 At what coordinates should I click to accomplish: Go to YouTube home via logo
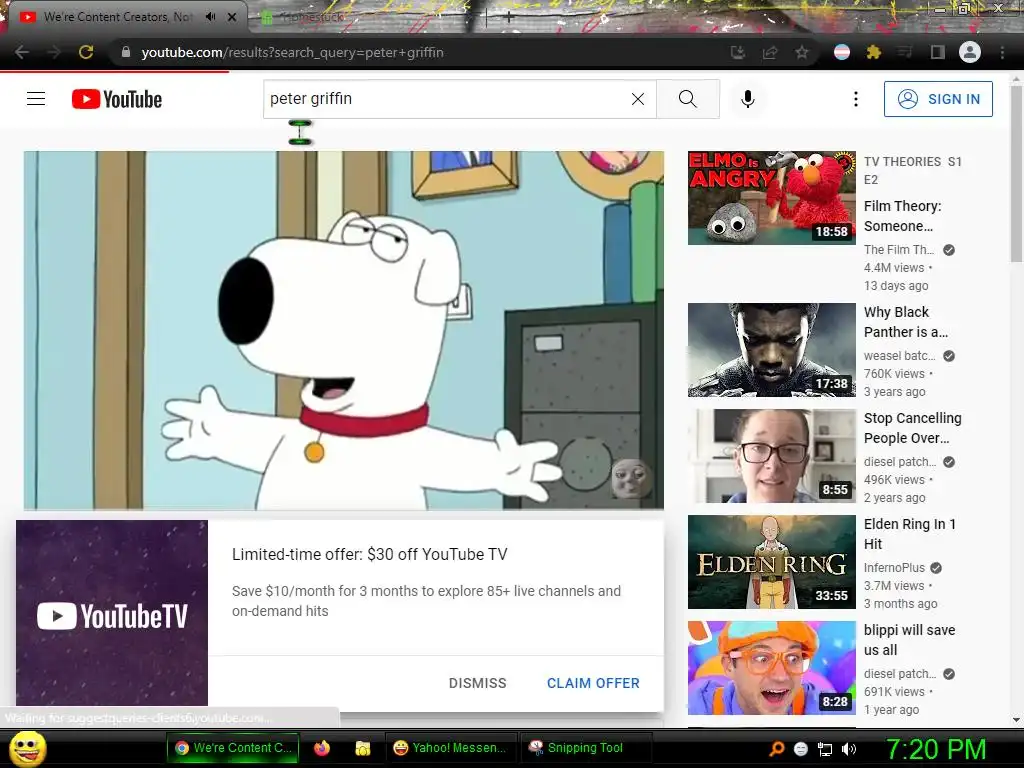[117, 99]
